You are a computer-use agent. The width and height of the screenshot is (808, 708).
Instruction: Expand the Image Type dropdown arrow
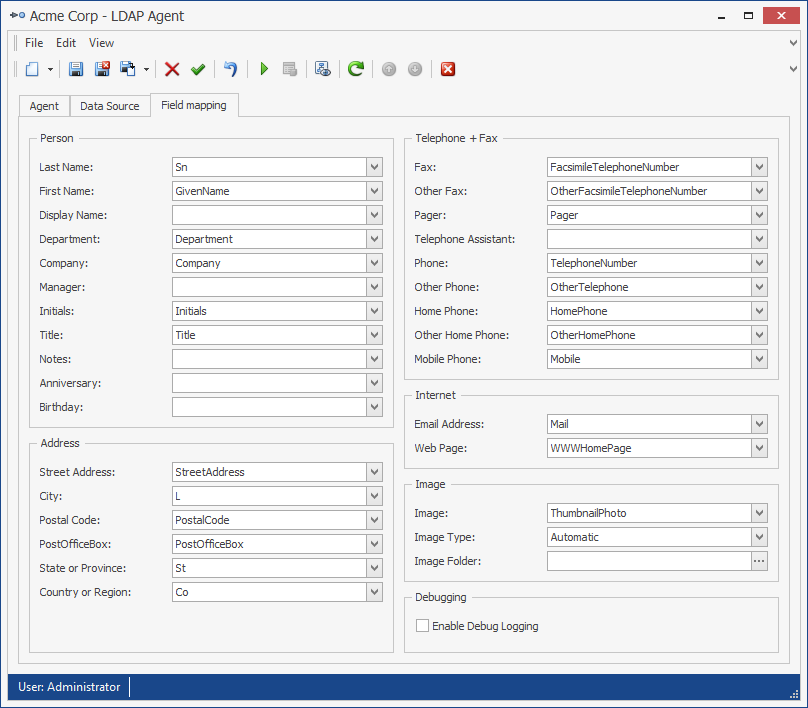(x=760, y=537)
